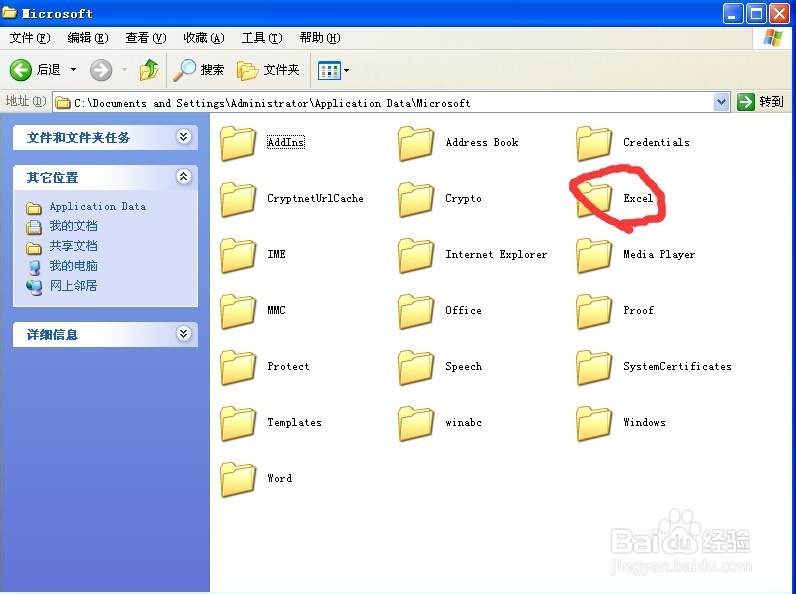This screenshot has width=796, height=594.
Task: Open the views dropdown arrow
Action: (346, 70)
